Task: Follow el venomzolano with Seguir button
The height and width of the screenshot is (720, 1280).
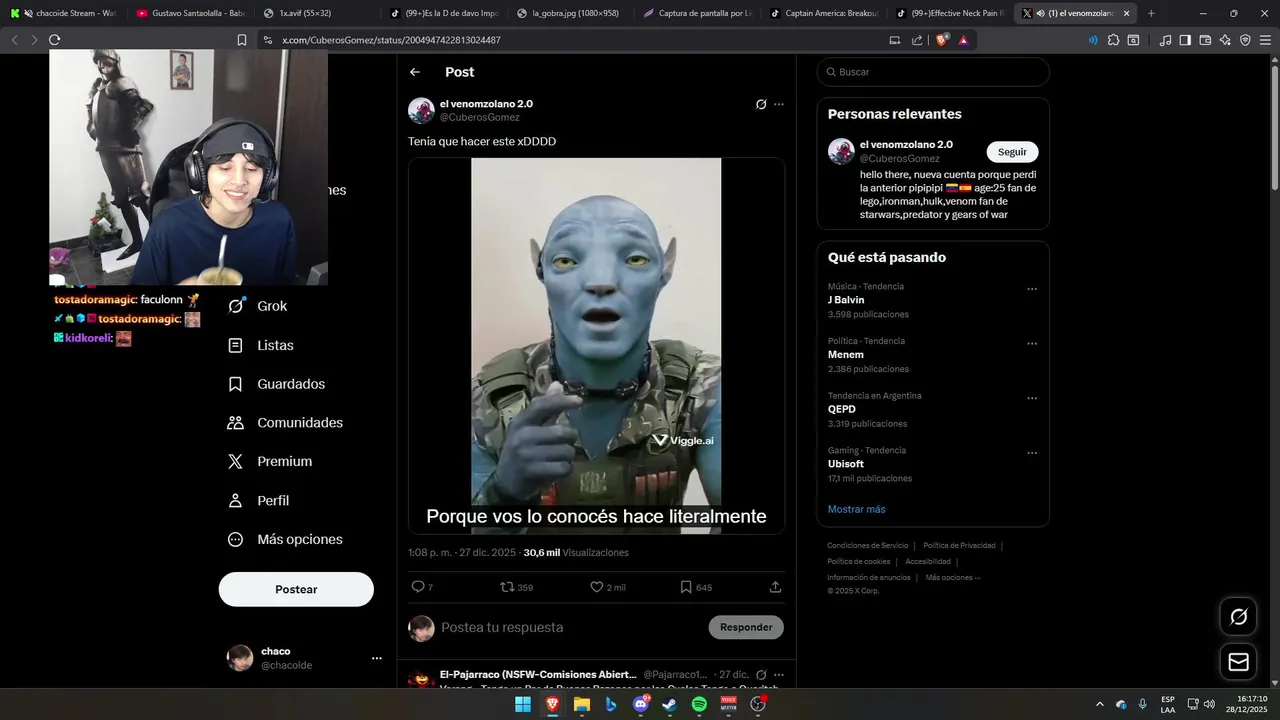Action: tap(1012, 152)
